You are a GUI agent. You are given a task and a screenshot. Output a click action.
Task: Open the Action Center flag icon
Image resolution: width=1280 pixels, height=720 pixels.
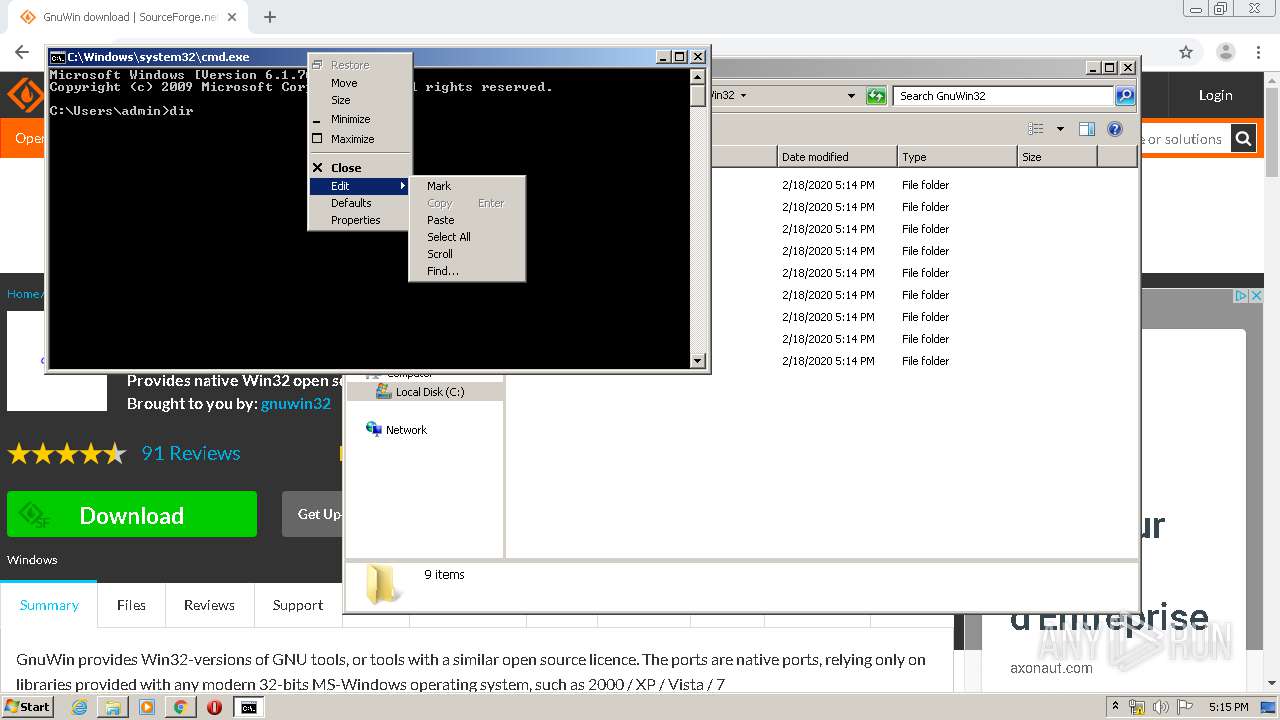tap(1184, 707)
